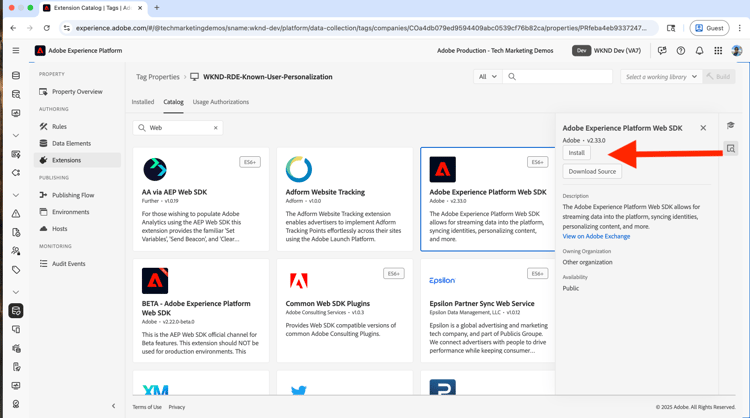Image resolution: width=750 pixels, height=418 pixels.
Task: Reload the browser page
Action: pos(46,28)
